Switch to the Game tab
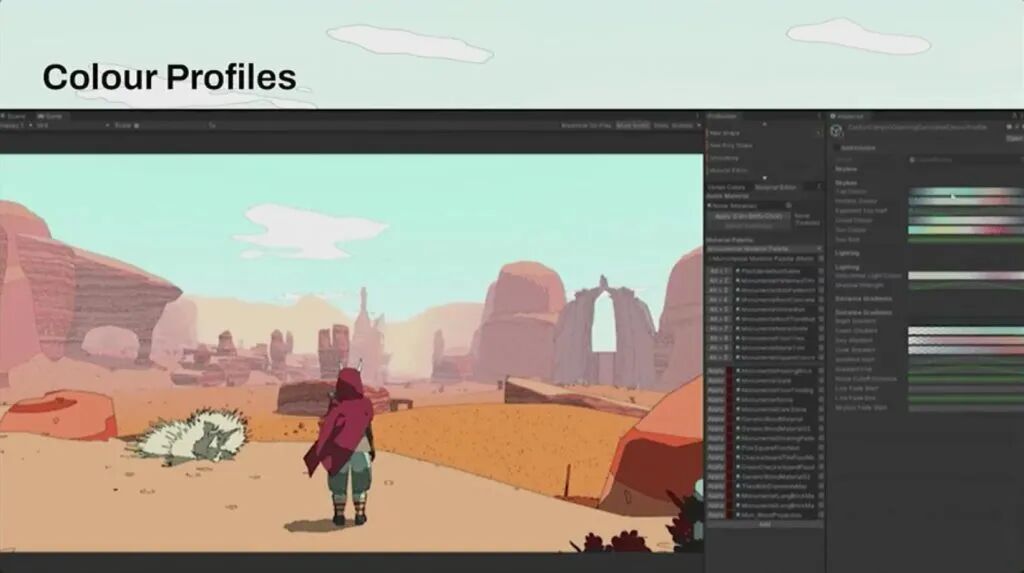The height and width of the screenshot is (573, 1024). [x=50, y=116]
